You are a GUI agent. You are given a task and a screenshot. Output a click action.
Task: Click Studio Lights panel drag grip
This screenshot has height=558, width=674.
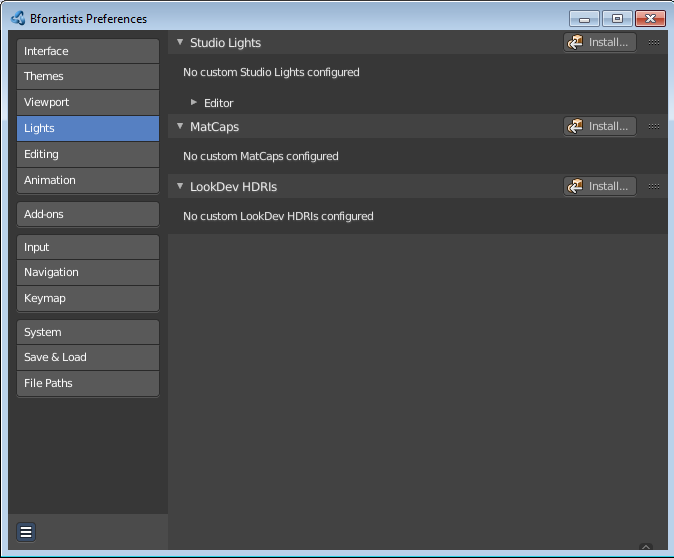click(x=654, y=43)
